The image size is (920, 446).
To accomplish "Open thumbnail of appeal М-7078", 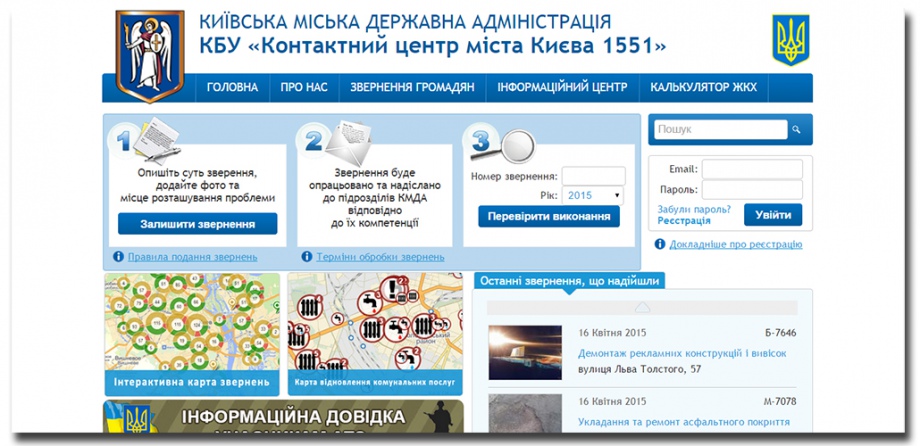I will (525, 414).
